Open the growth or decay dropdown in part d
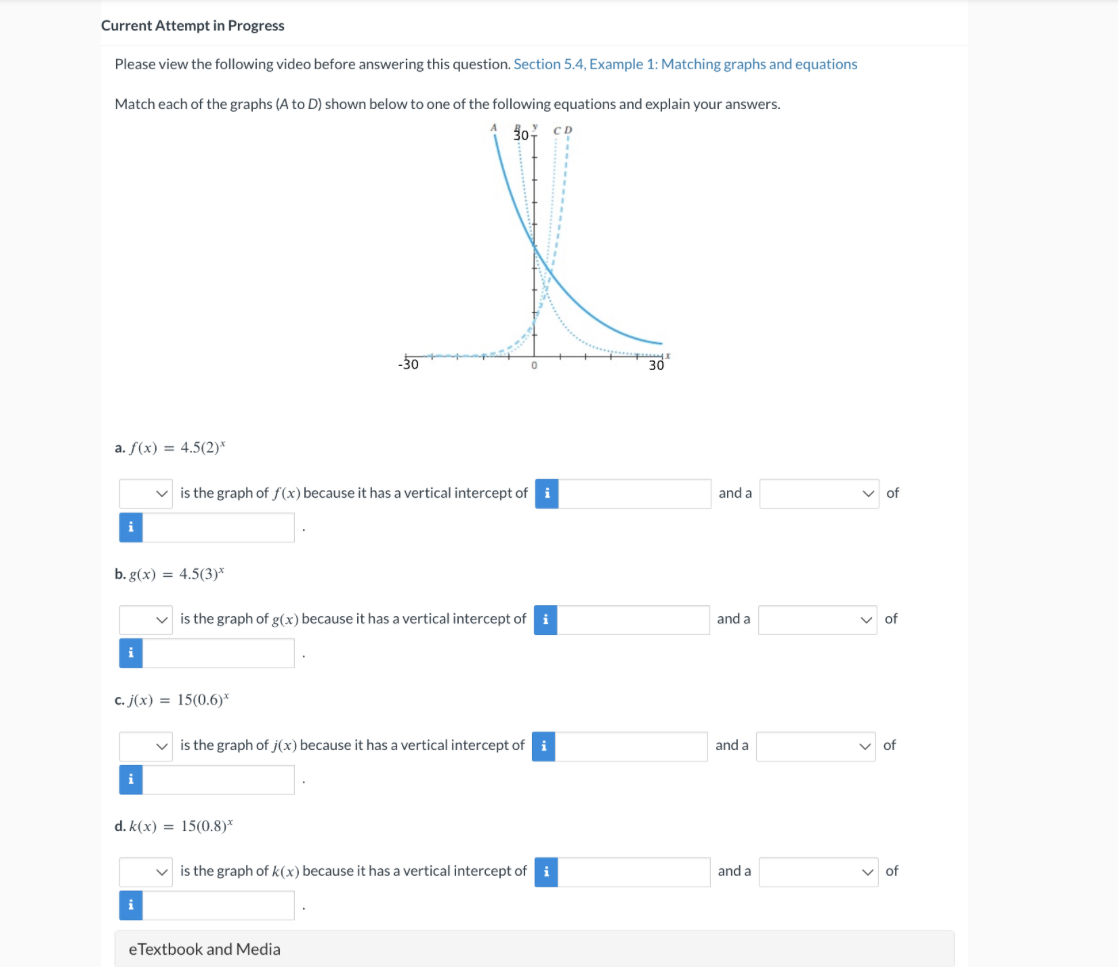Image resolution: width=1118 pixels, height=967 pixels. (x=818, y=871)
